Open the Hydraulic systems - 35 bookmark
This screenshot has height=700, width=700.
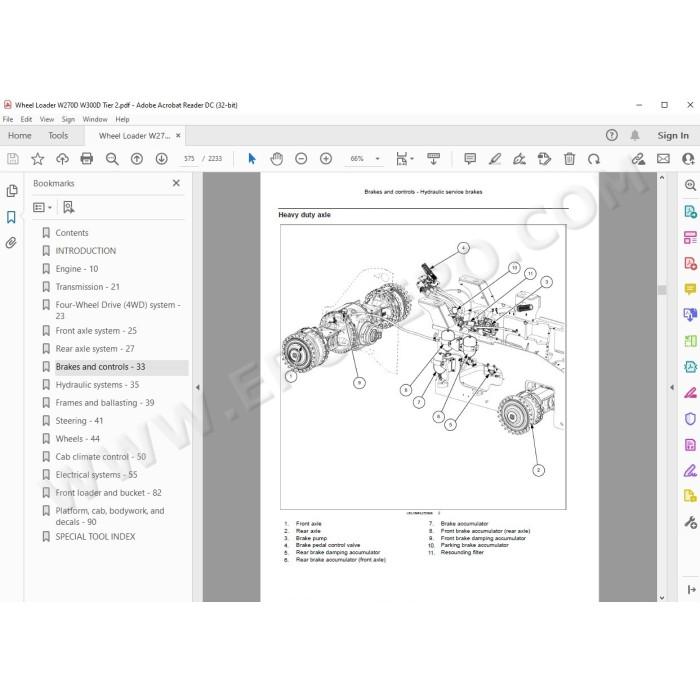click(x=97, y=385)
